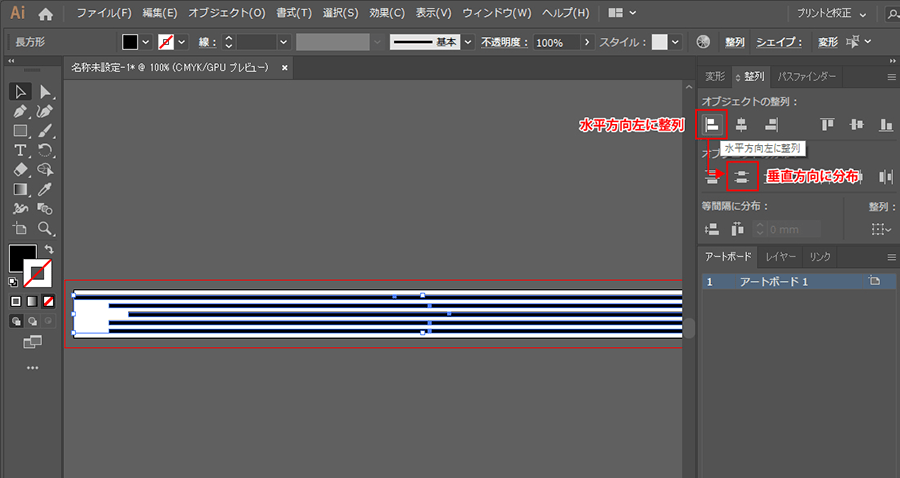
Task: Click シェイプ link in control bar
Action: click(x=779, y=42)
